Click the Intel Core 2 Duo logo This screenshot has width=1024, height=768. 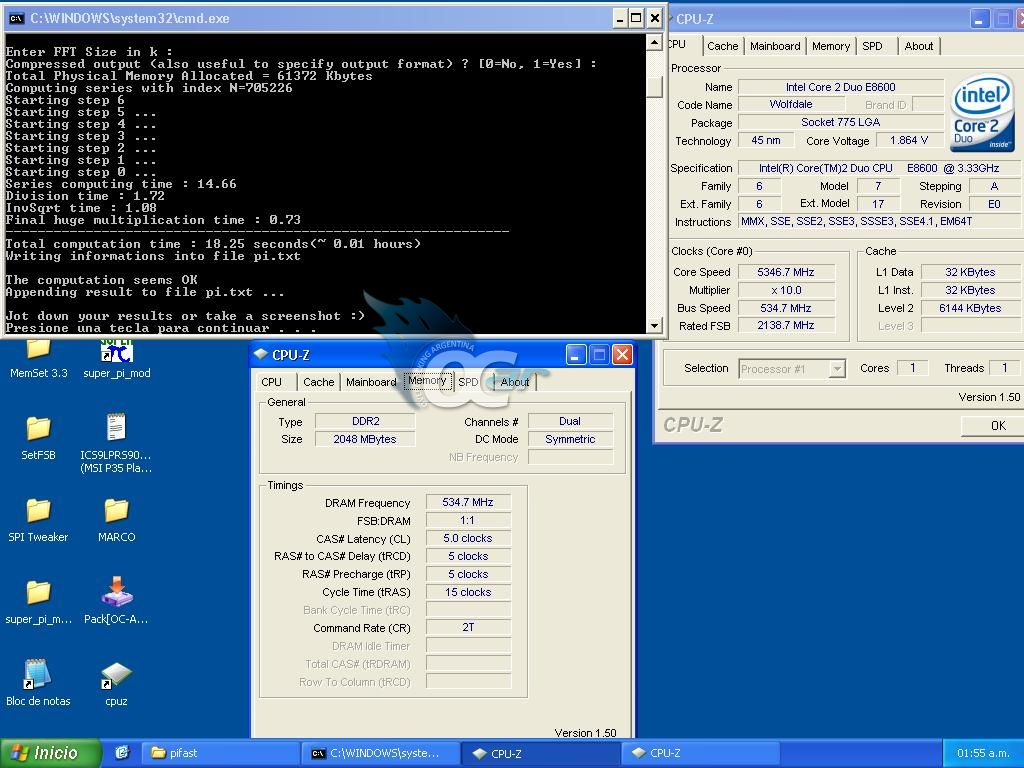click(983, 112)
